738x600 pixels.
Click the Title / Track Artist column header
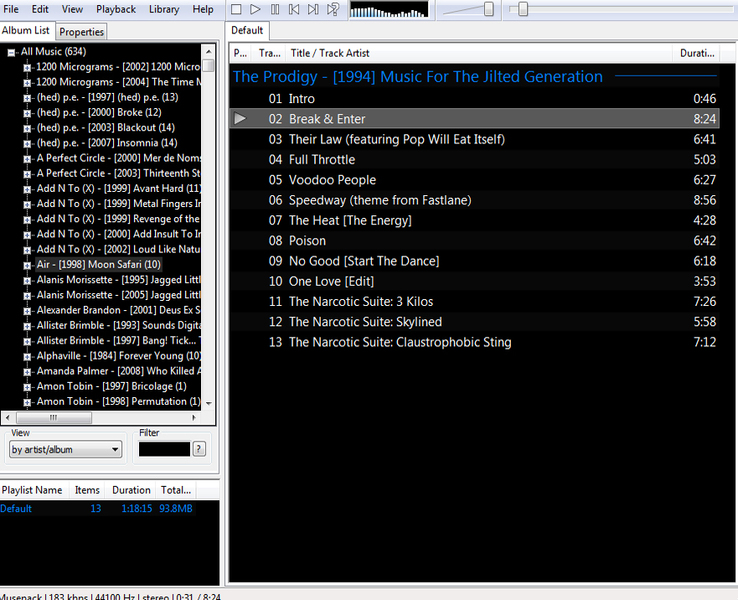coord(479,53)
